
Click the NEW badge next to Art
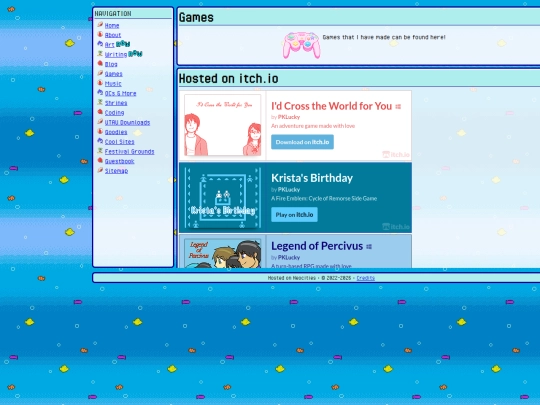point(123,44)
